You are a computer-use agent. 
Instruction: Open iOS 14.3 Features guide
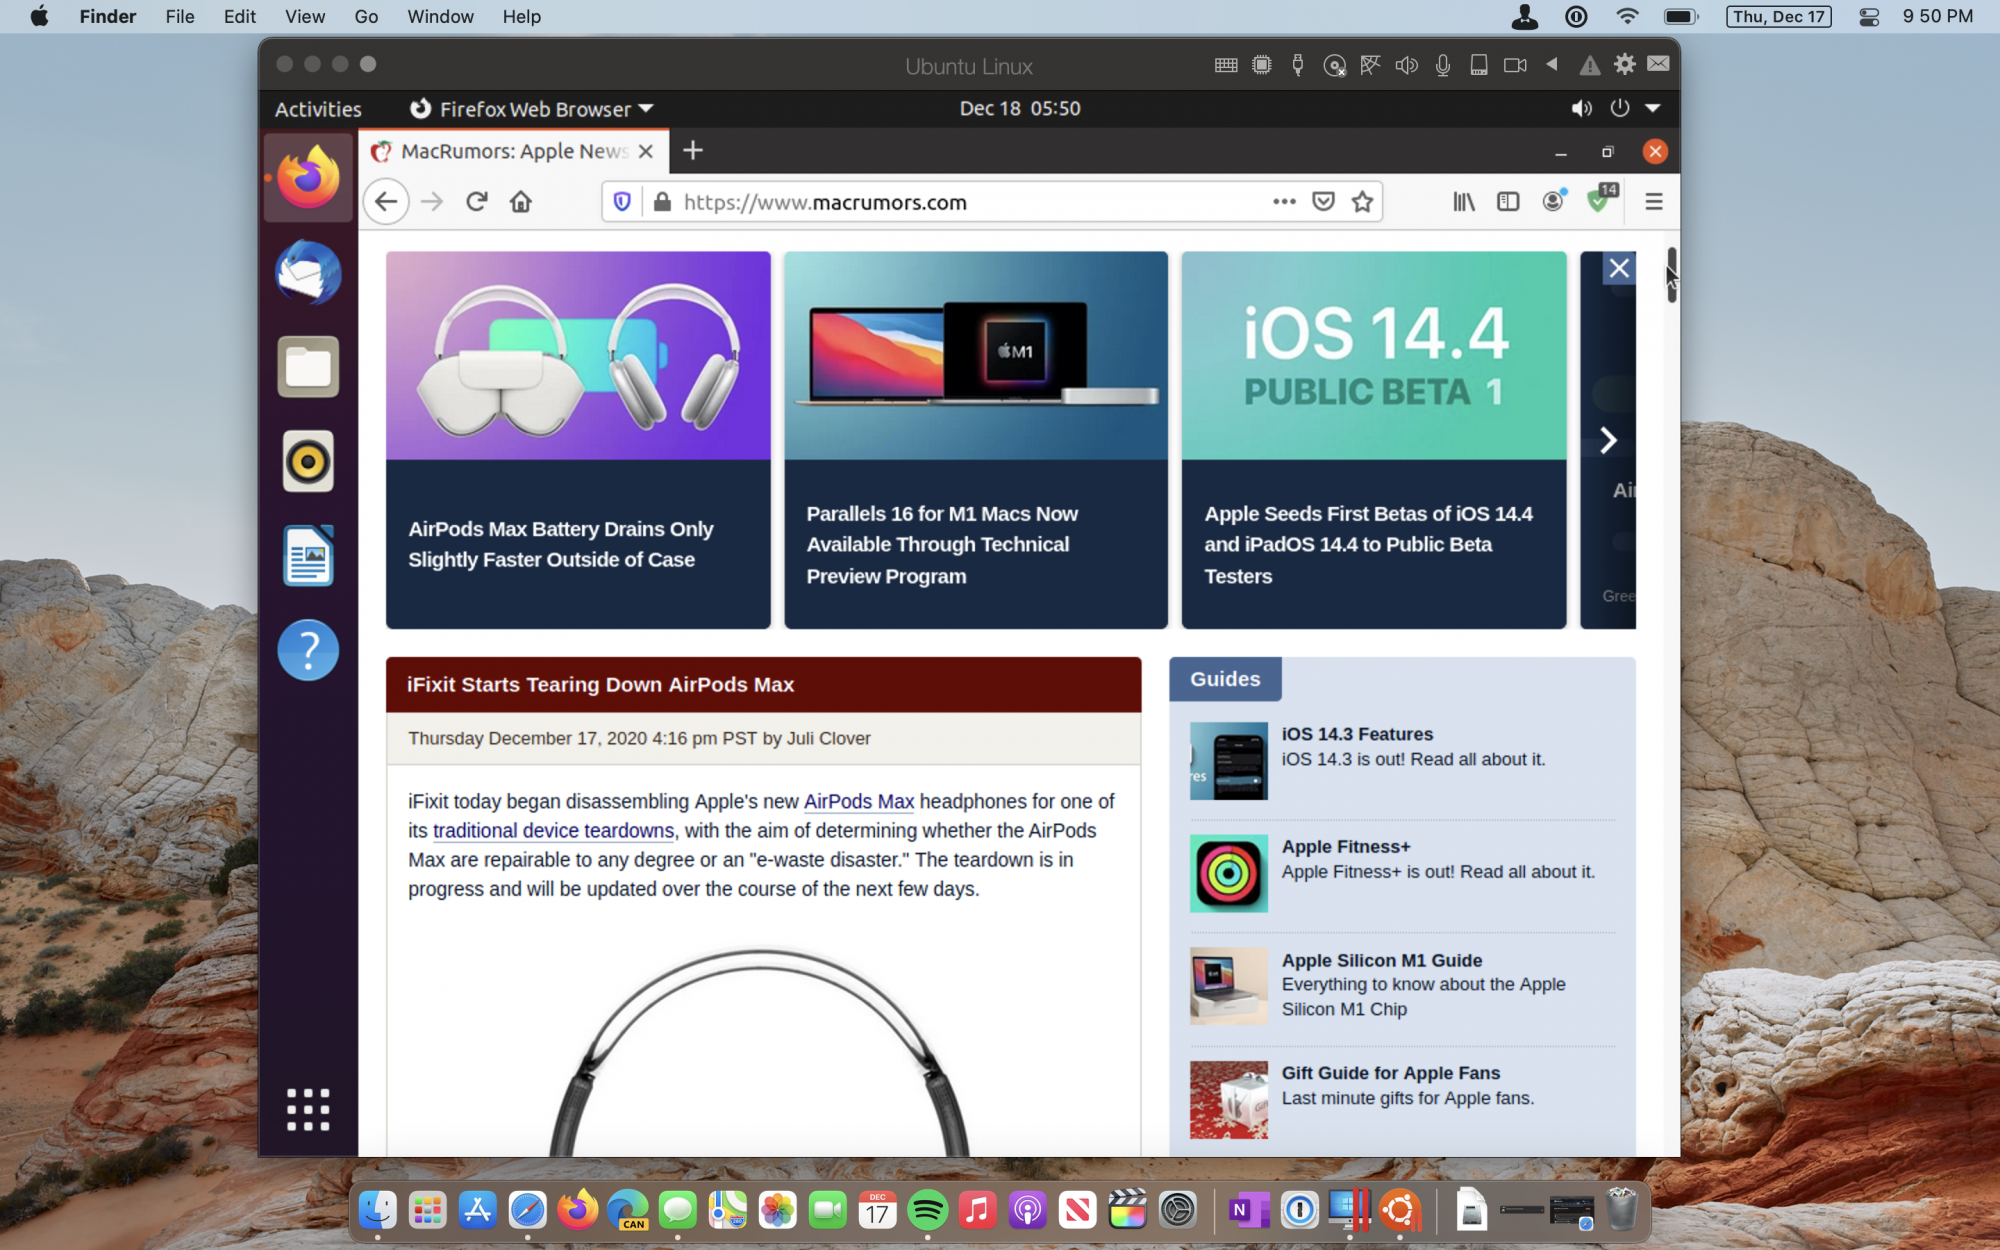pos(1357,734)
